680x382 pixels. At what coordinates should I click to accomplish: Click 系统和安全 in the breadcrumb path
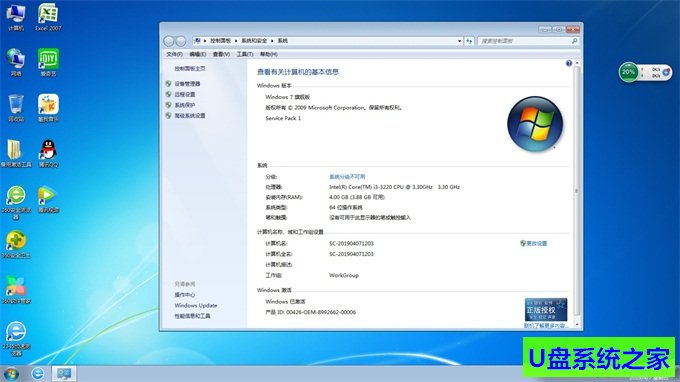(254, 41)
